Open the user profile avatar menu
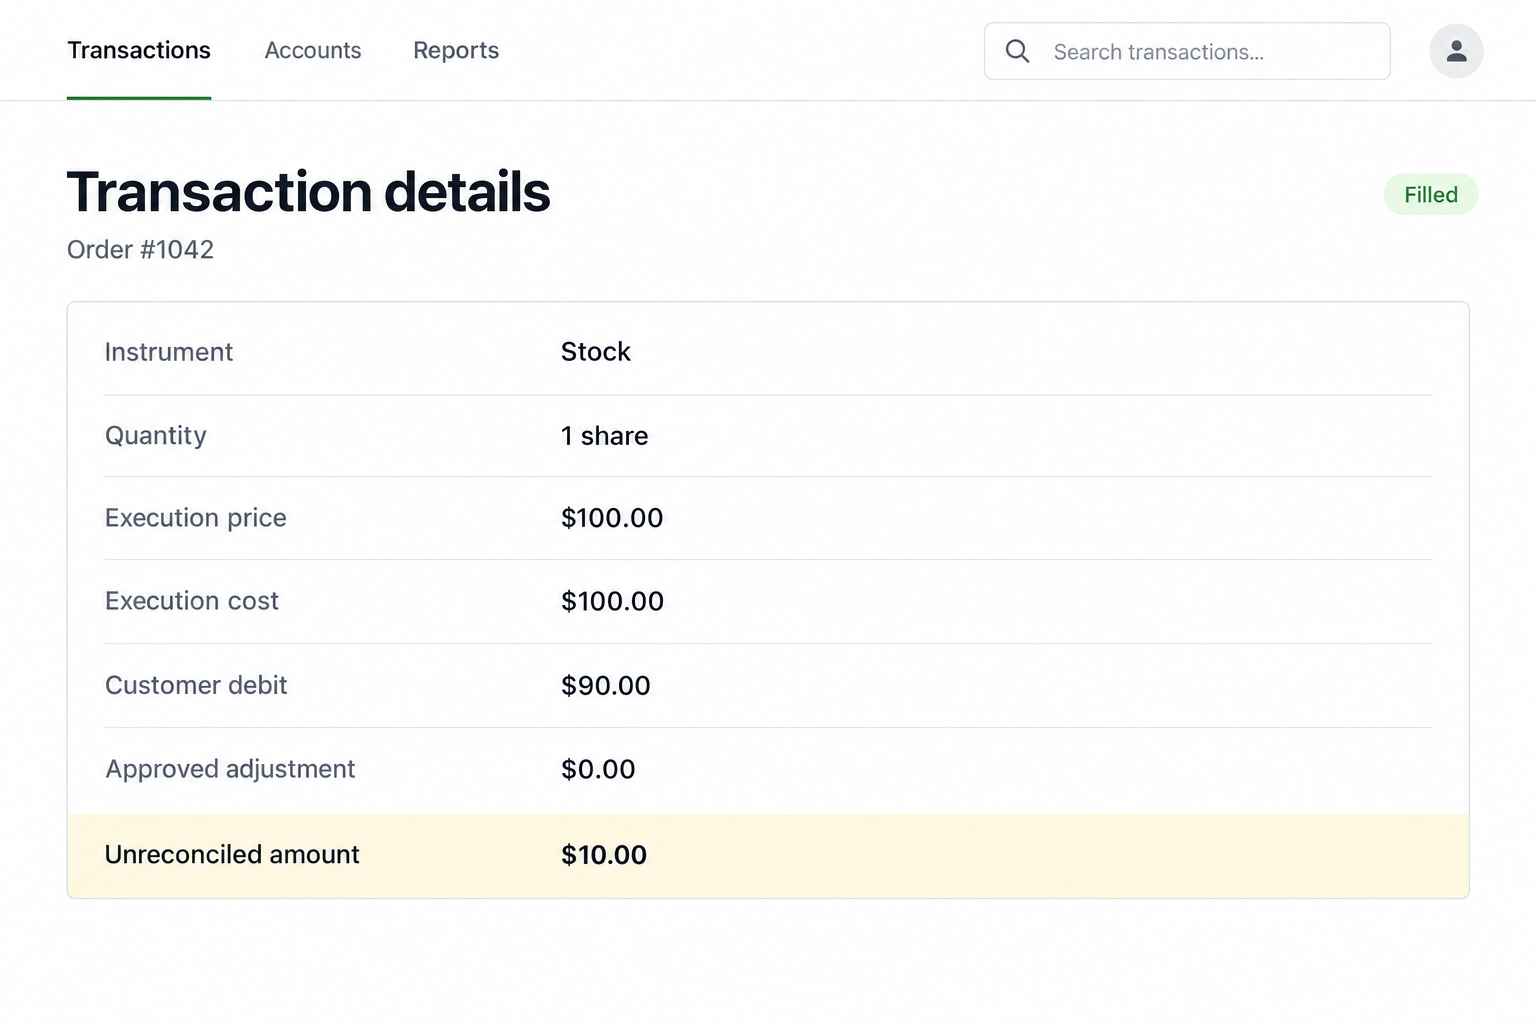This screenshot has width=1536, height=1024. point(1456,51)
